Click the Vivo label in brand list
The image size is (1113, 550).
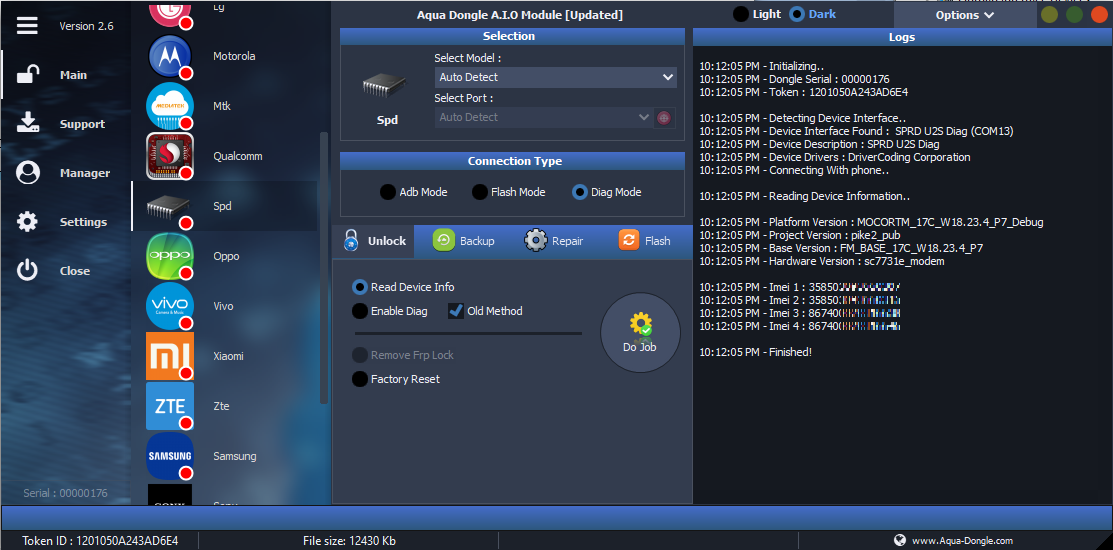tap(224, 307)
